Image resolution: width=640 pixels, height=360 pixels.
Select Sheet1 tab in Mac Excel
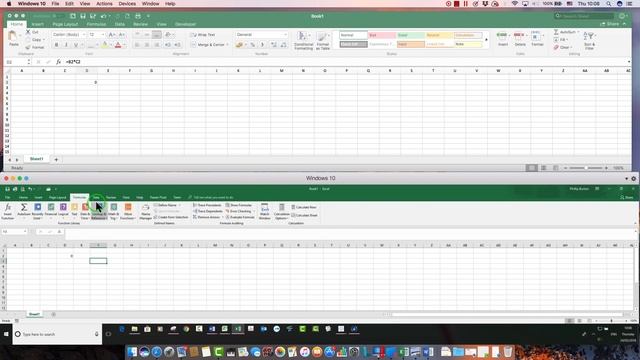coord(36,159)
